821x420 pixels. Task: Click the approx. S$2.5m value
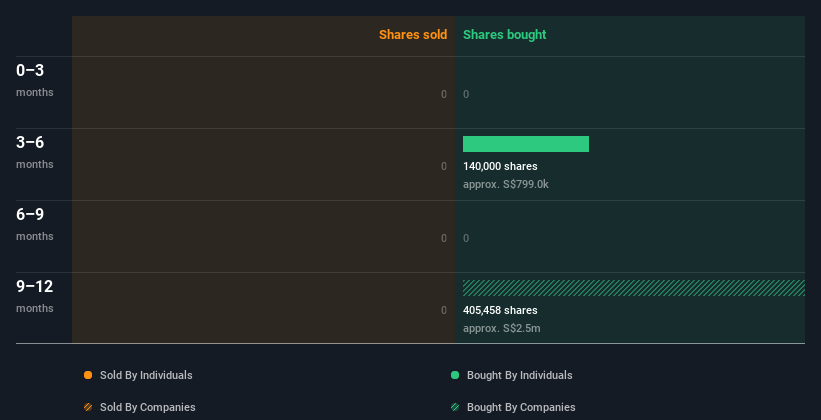(502, 328)
